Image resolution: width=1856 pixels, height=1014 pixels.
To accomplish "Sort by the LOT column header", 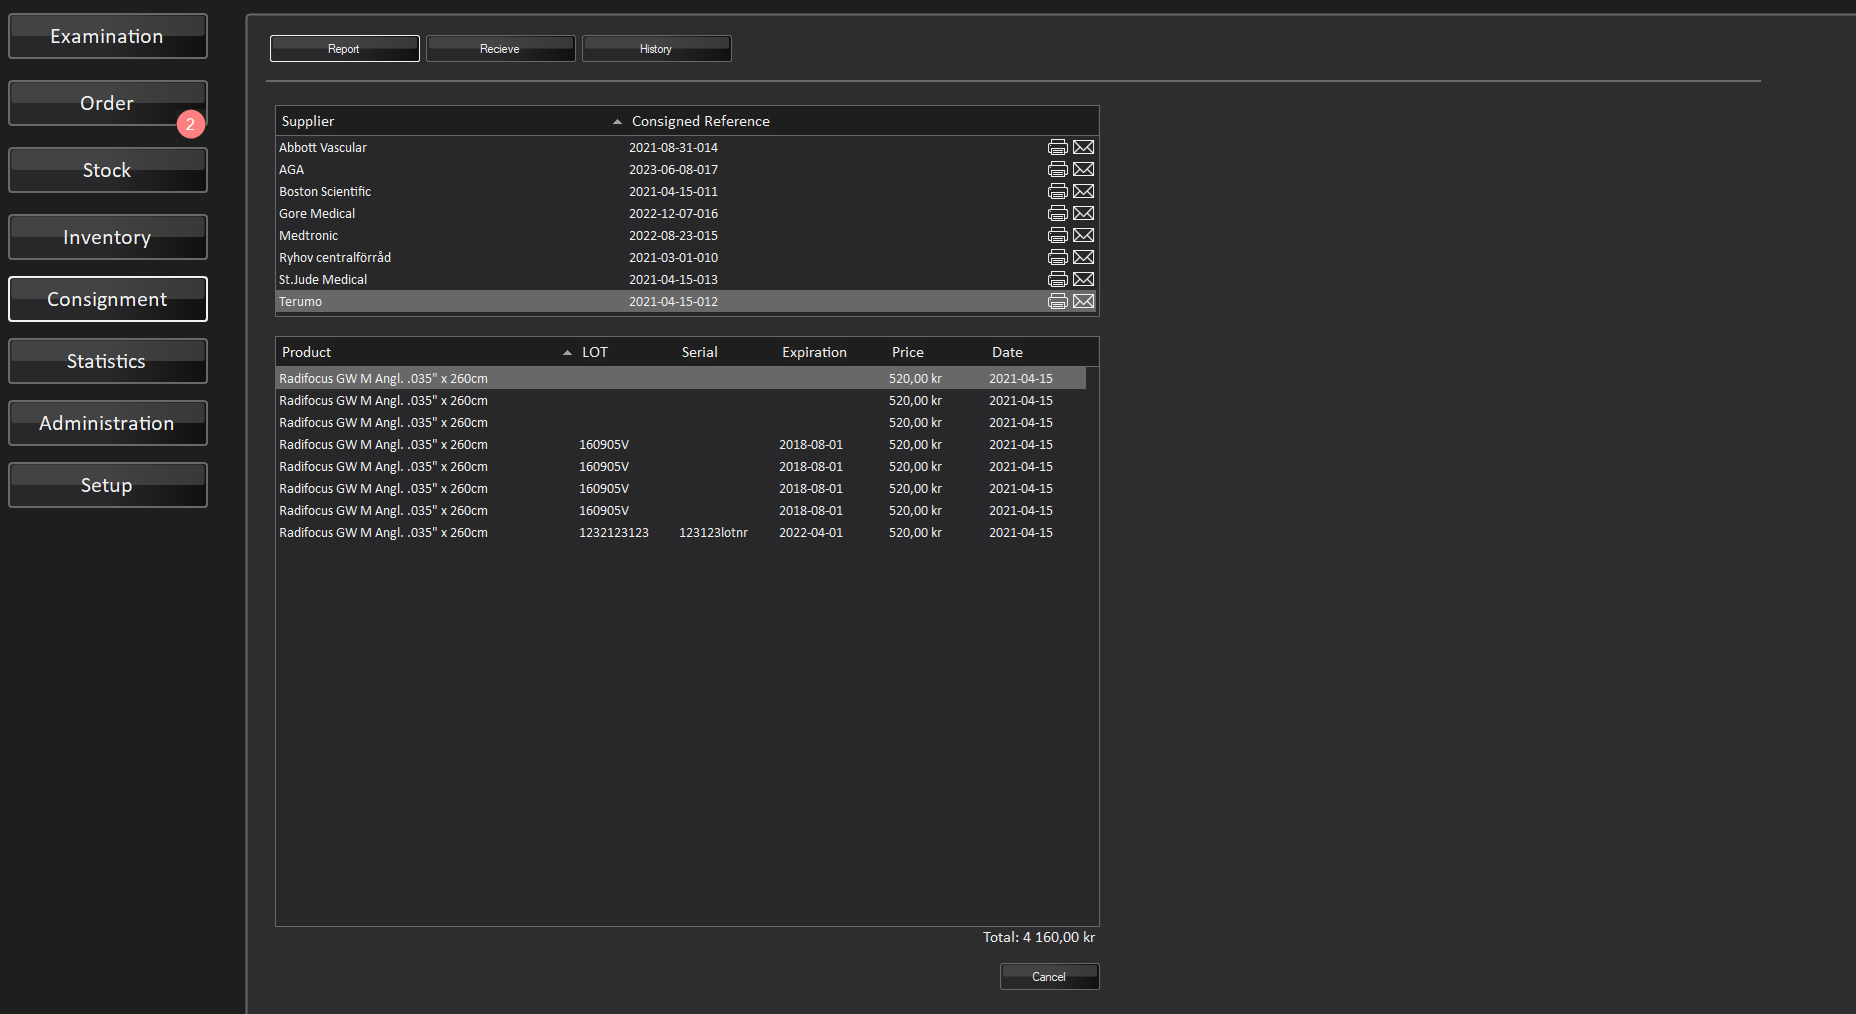I will pyautogui.click(x=626, y=352).
